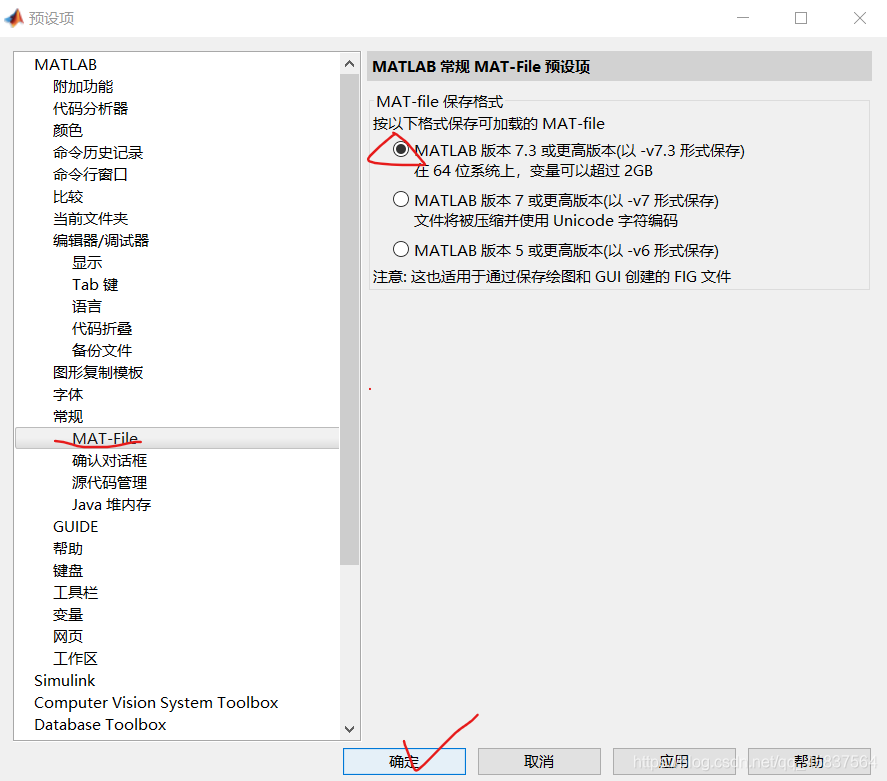Image resolution: width=887 pixels, height=781 pixels.
Task: Select the 备份文件 preferences item
Action: tap(102, 351)
